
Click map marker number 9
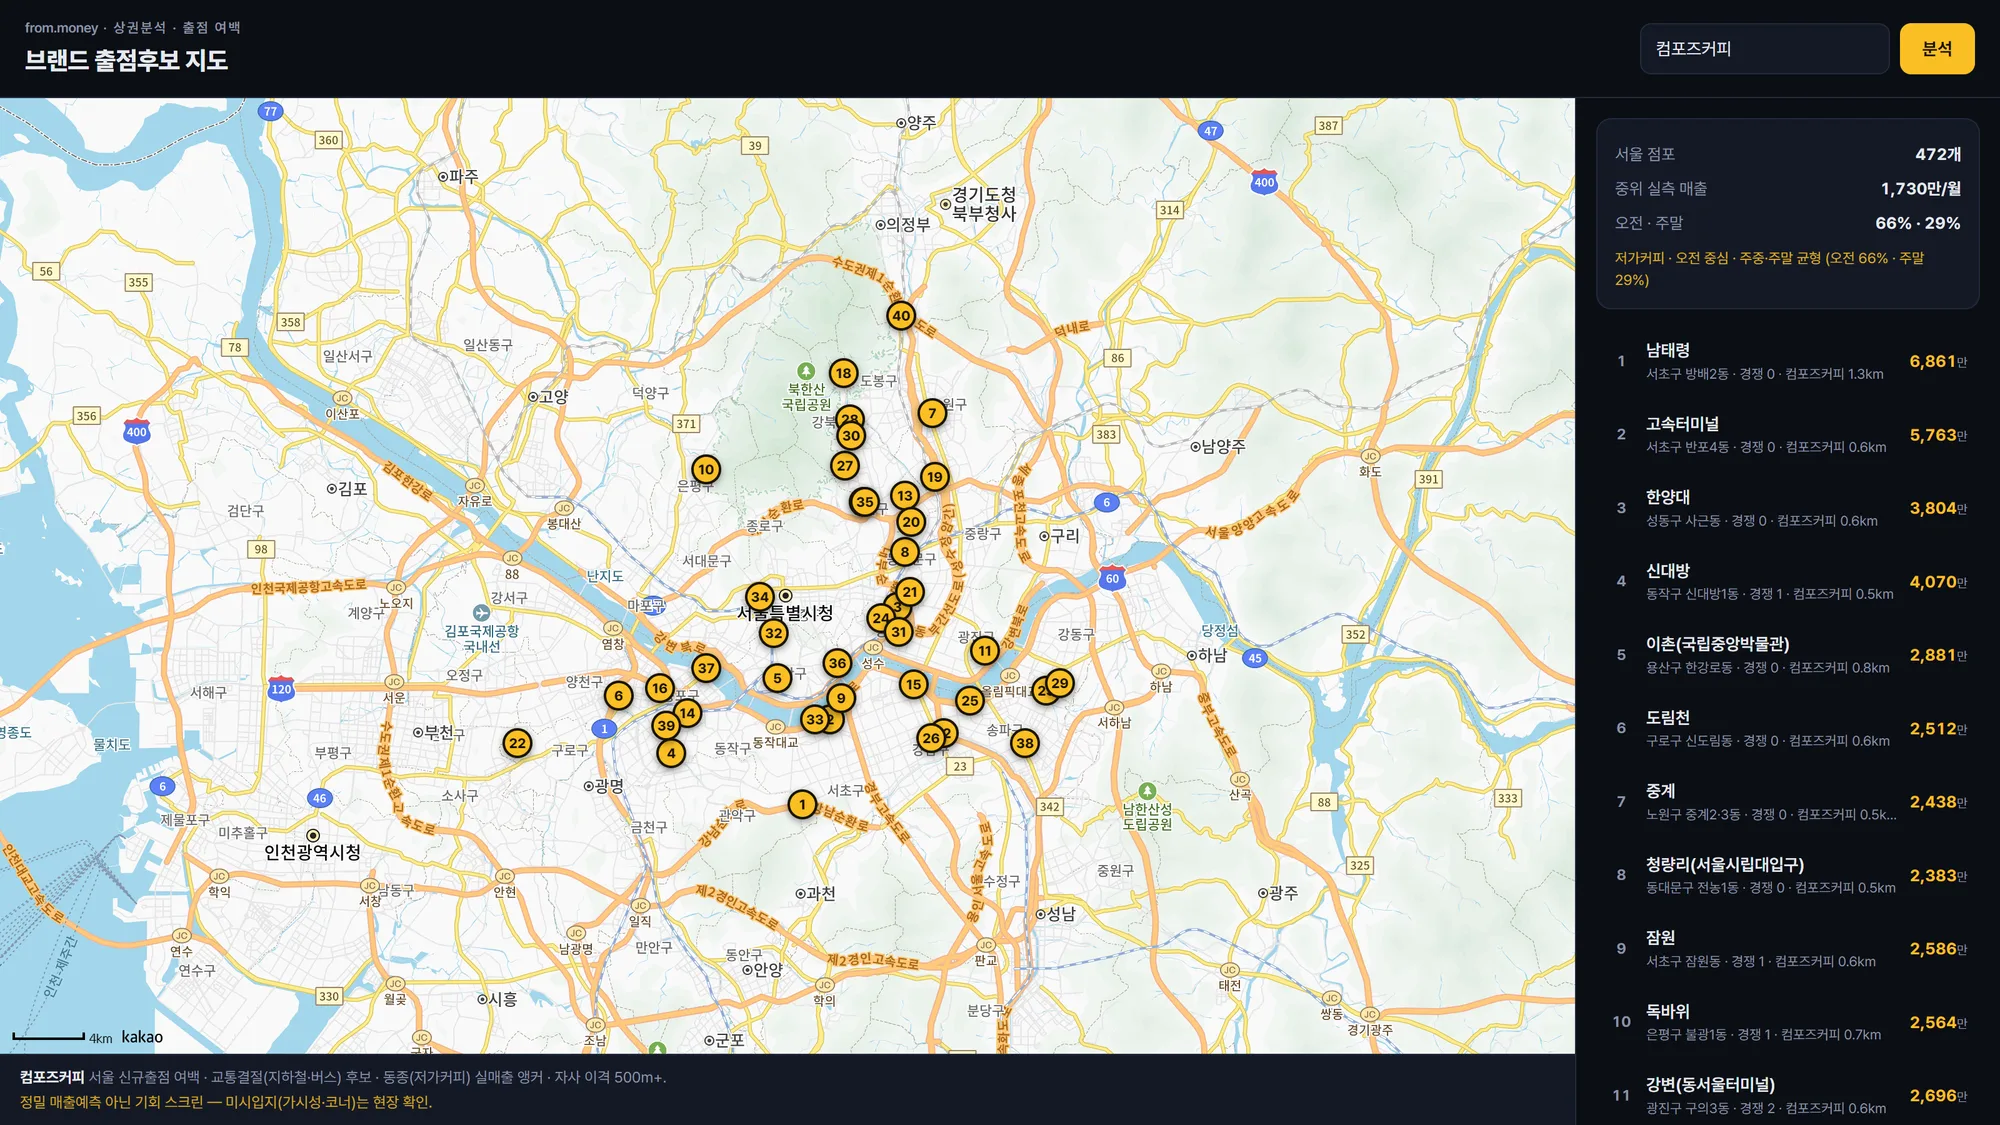coord(841,699)
